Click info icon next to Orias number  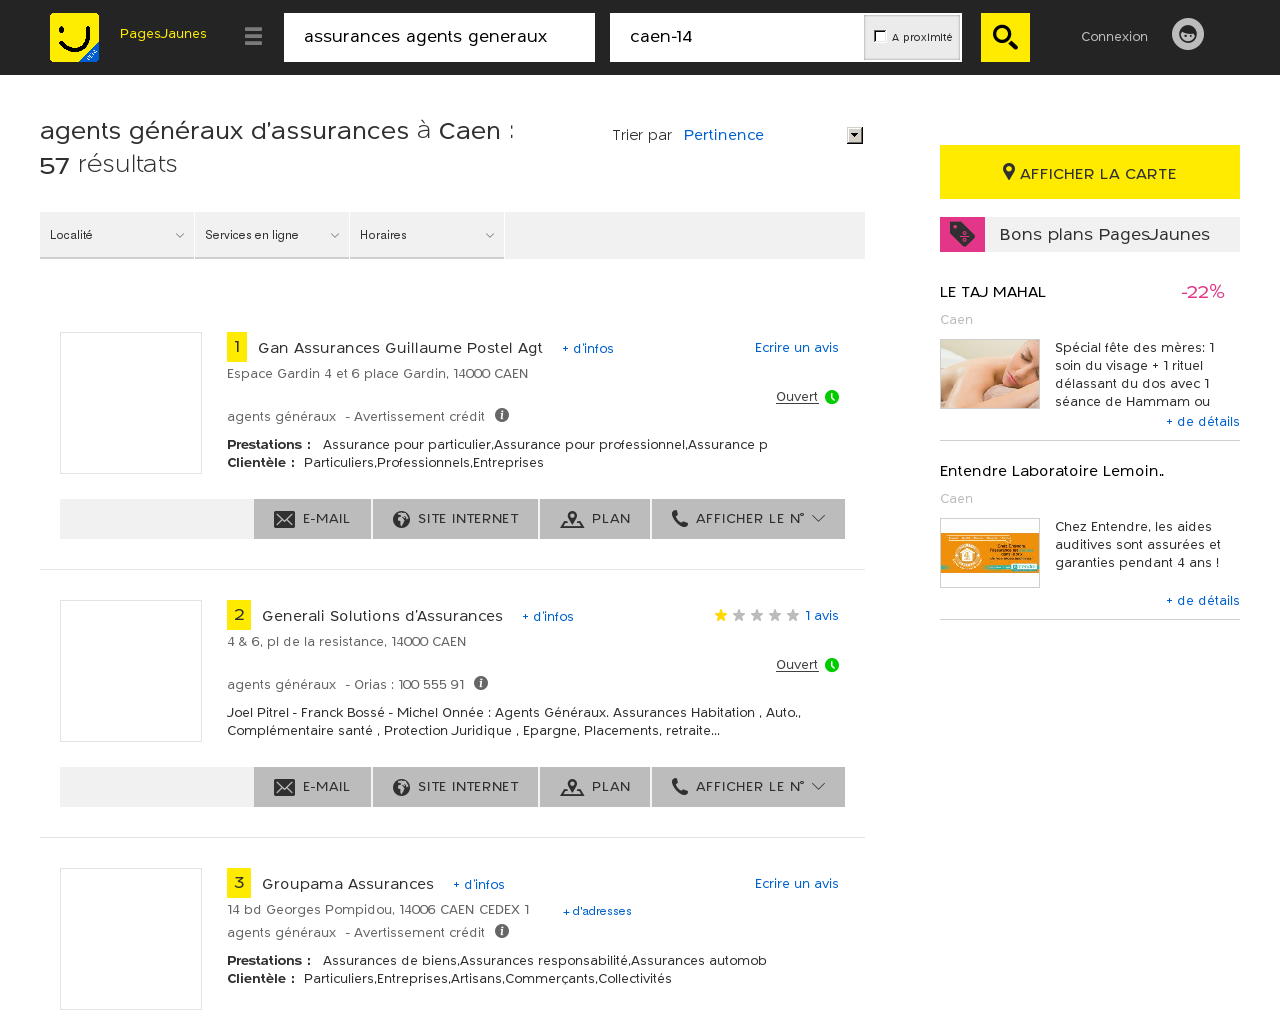(x=481, y=683)
